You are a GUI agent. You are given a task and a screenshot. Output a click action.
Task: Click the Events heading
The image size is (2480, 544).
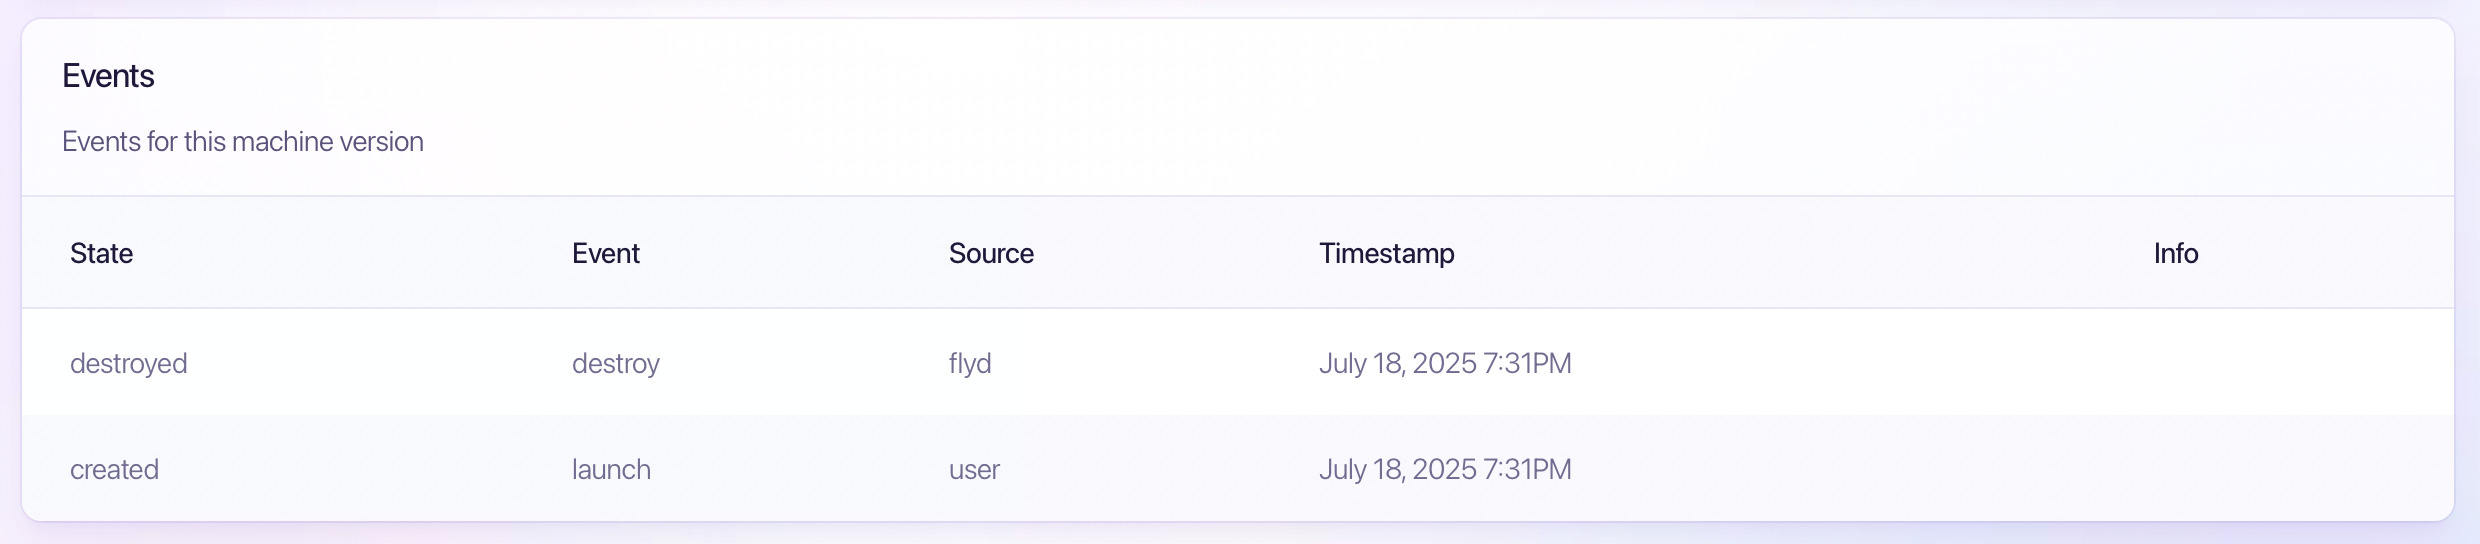[x=108, y=76]
